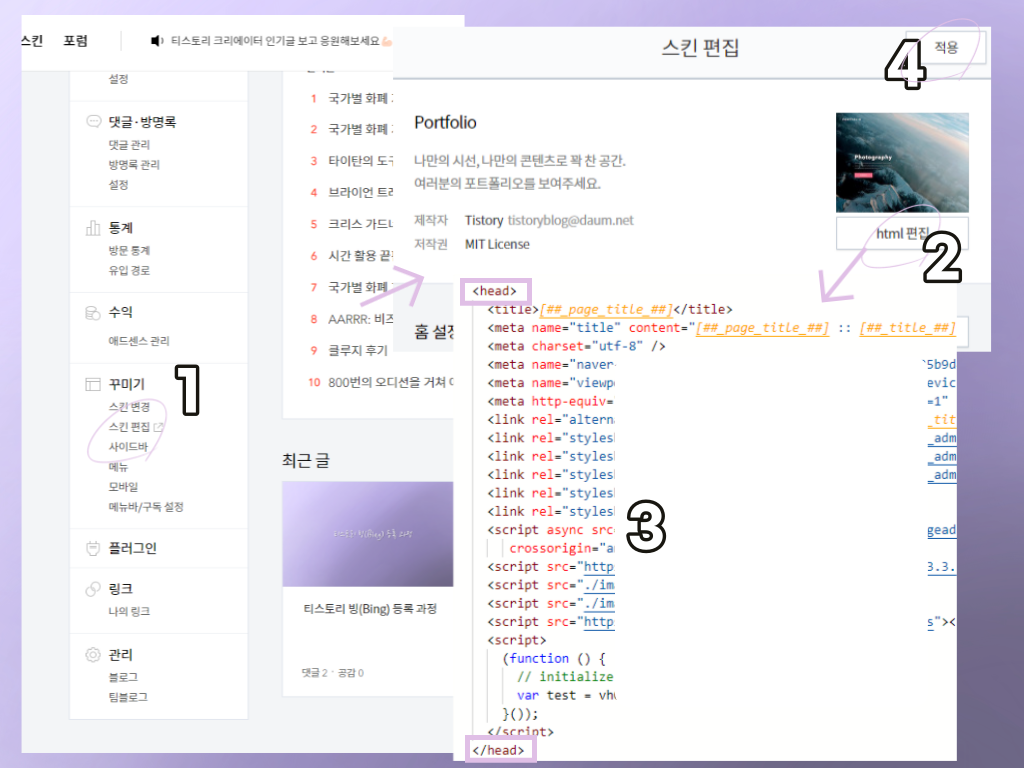Click the external link icon beside 스킨 편집
The height and width of the screenshot is (768, 1024).
pyautogui.click(x=158, y=427)
